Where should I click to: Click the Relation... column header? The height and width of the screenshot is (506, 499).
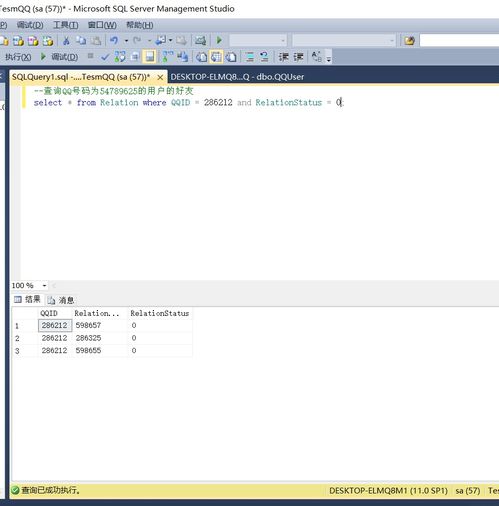click(100, 313)
